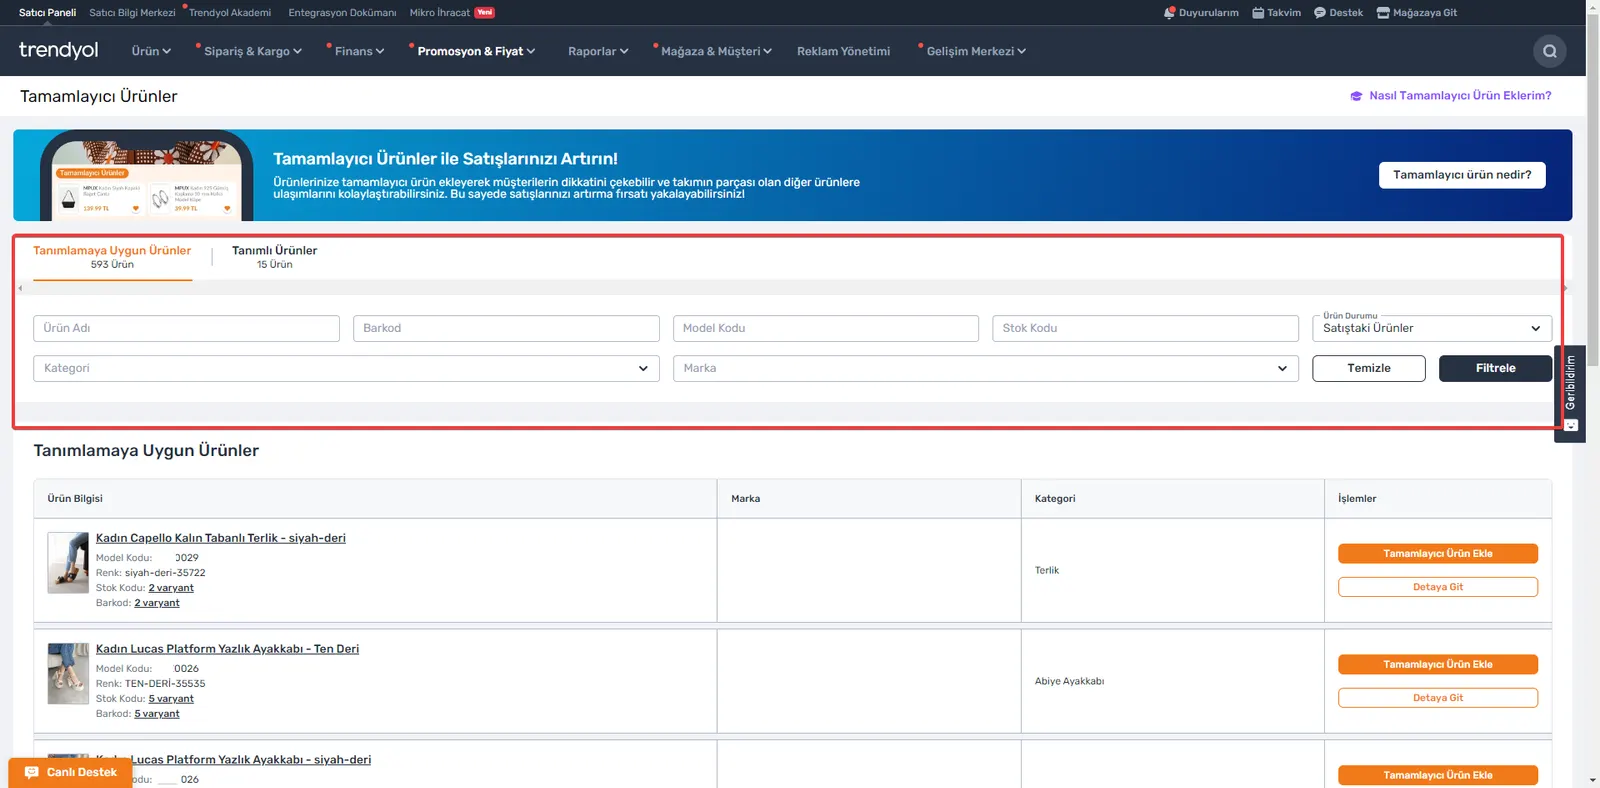Click Detaya Git for Capello Terlik
The image size is (1600, 788).
pos(1438,587)
